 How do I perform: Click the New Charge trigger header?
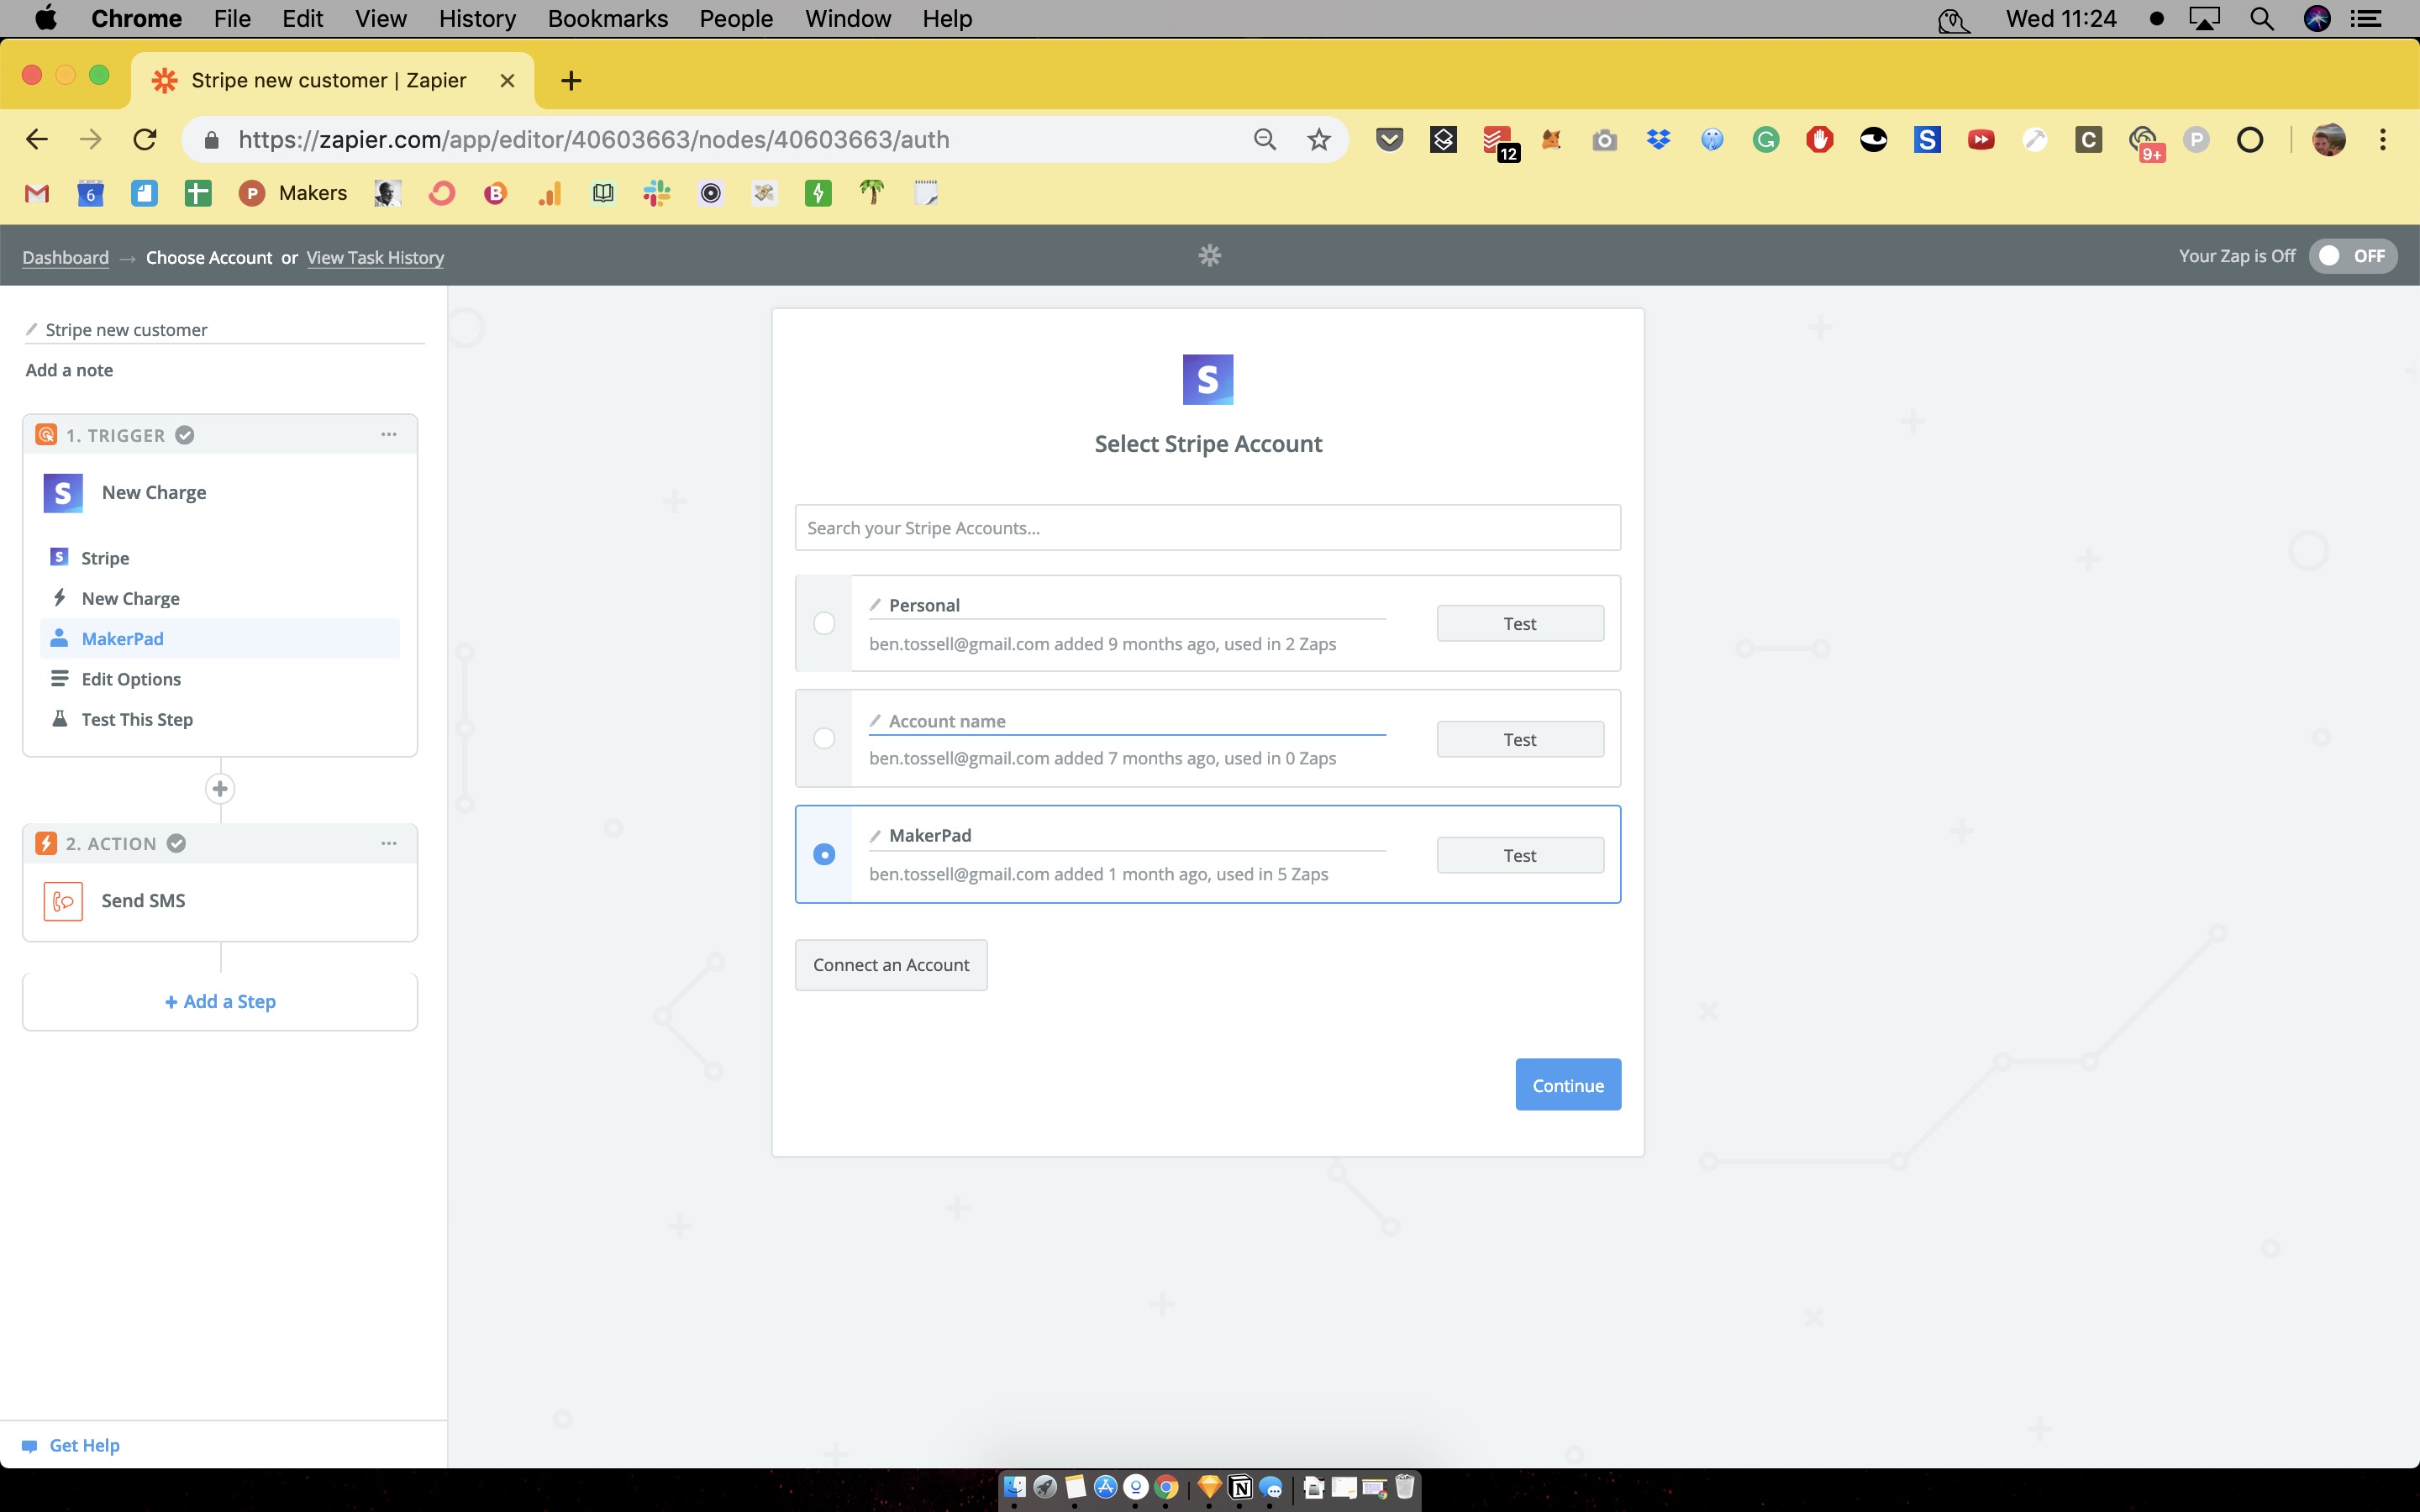220,492
